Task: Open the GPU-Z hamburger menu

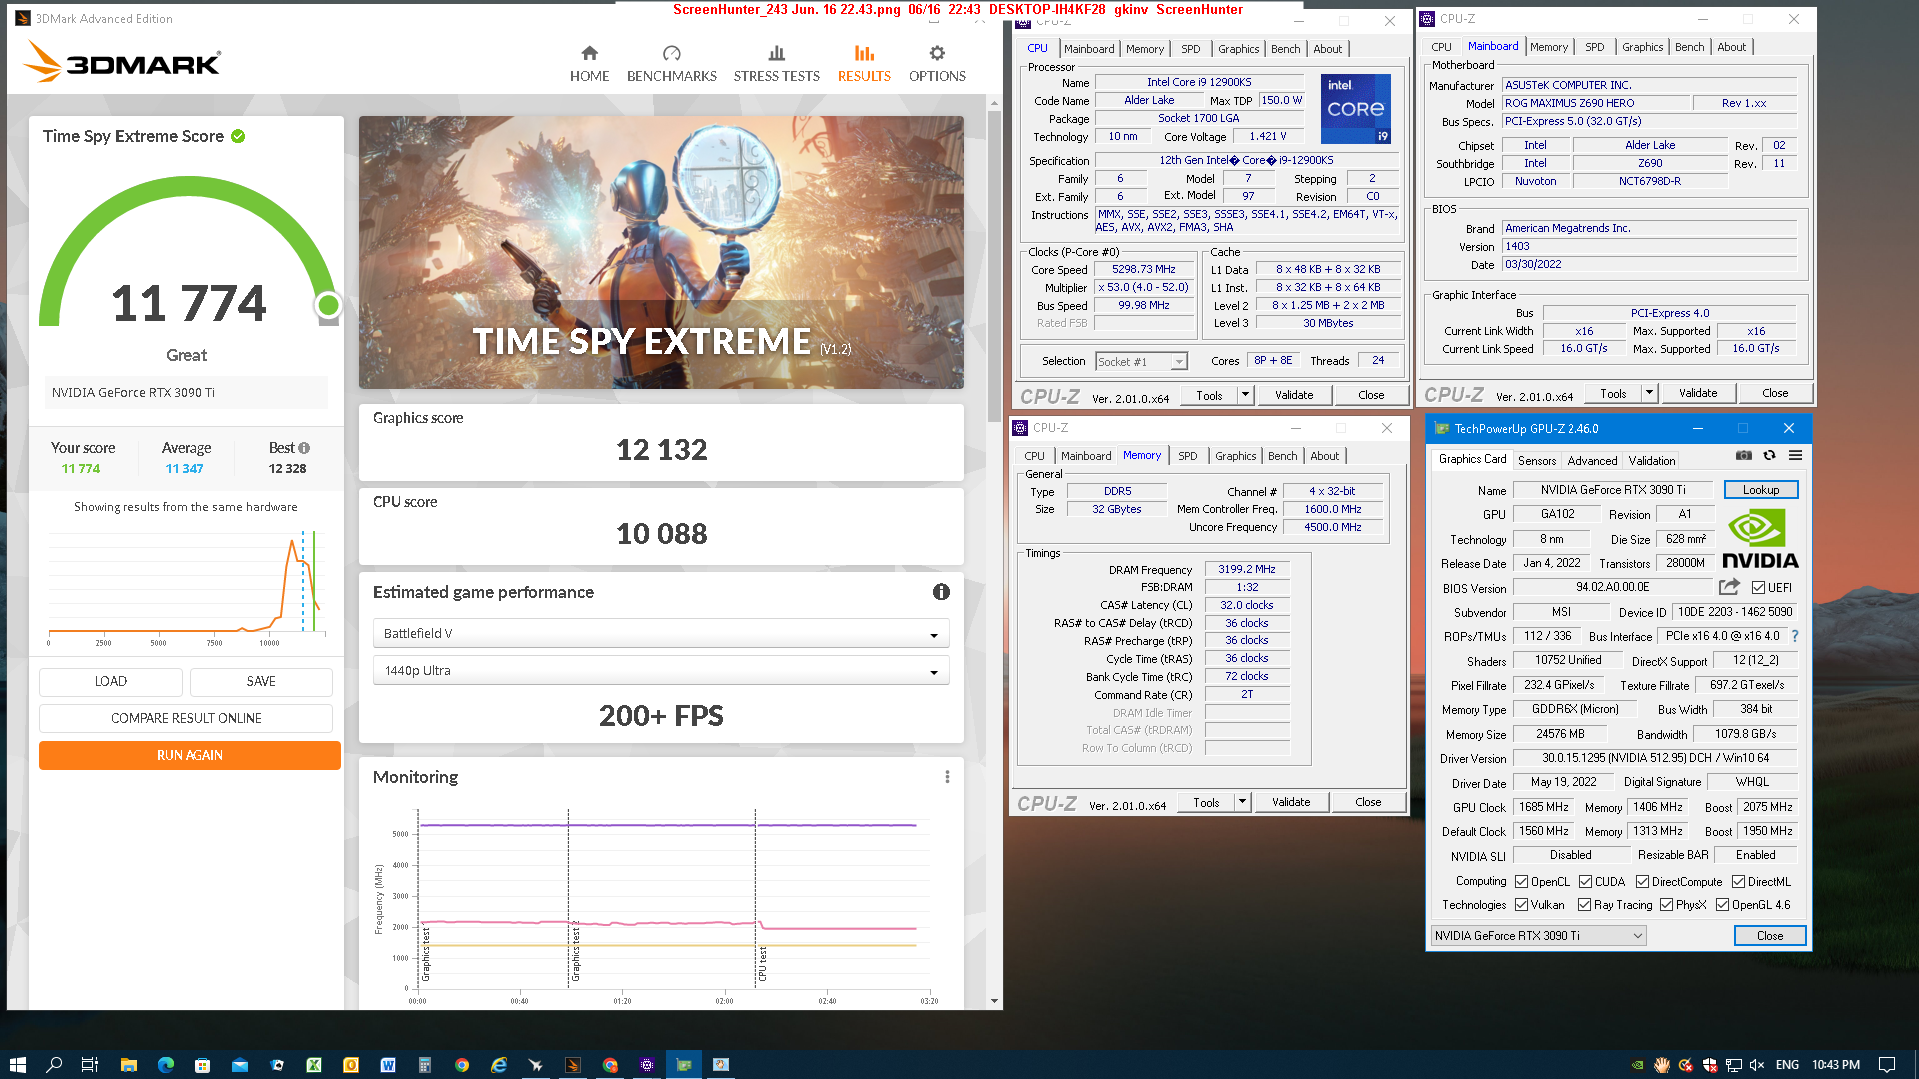Action: 1796,456
